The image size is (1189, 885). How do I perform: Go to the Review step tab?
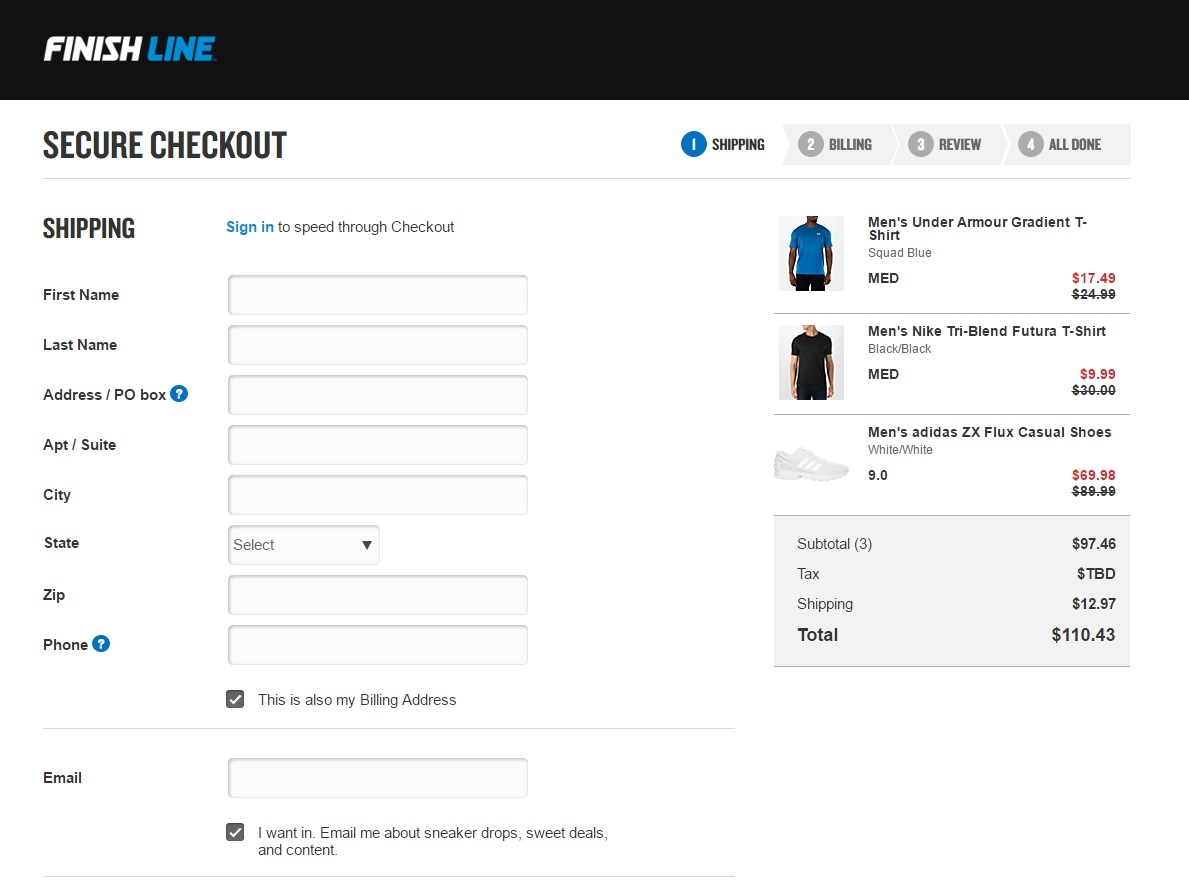tap(946, 144)
